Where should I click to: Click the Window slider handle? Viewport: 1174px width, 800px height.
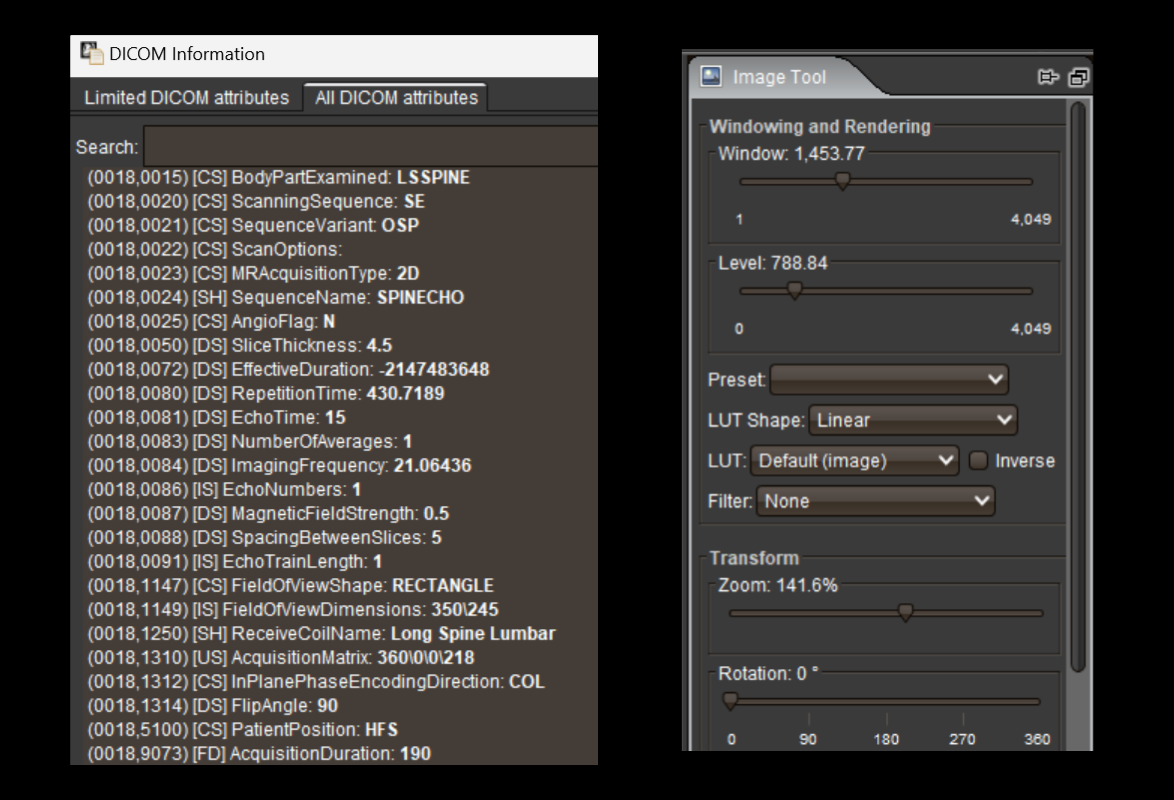click(842, 181)
